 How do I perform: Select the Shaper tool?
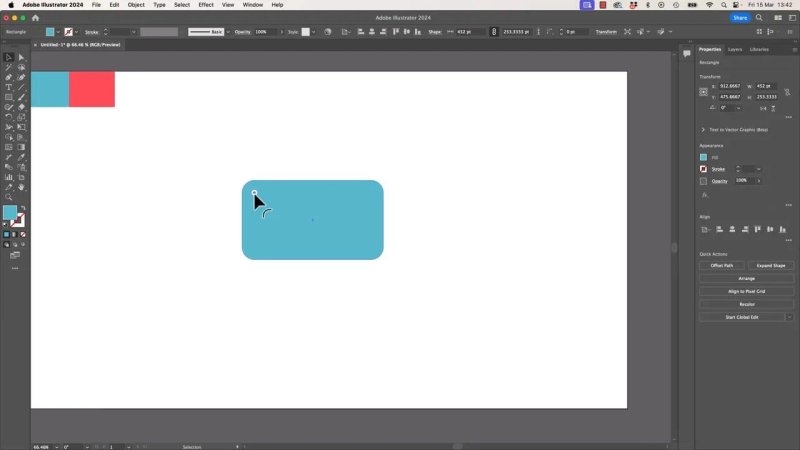tap(9, 107)
